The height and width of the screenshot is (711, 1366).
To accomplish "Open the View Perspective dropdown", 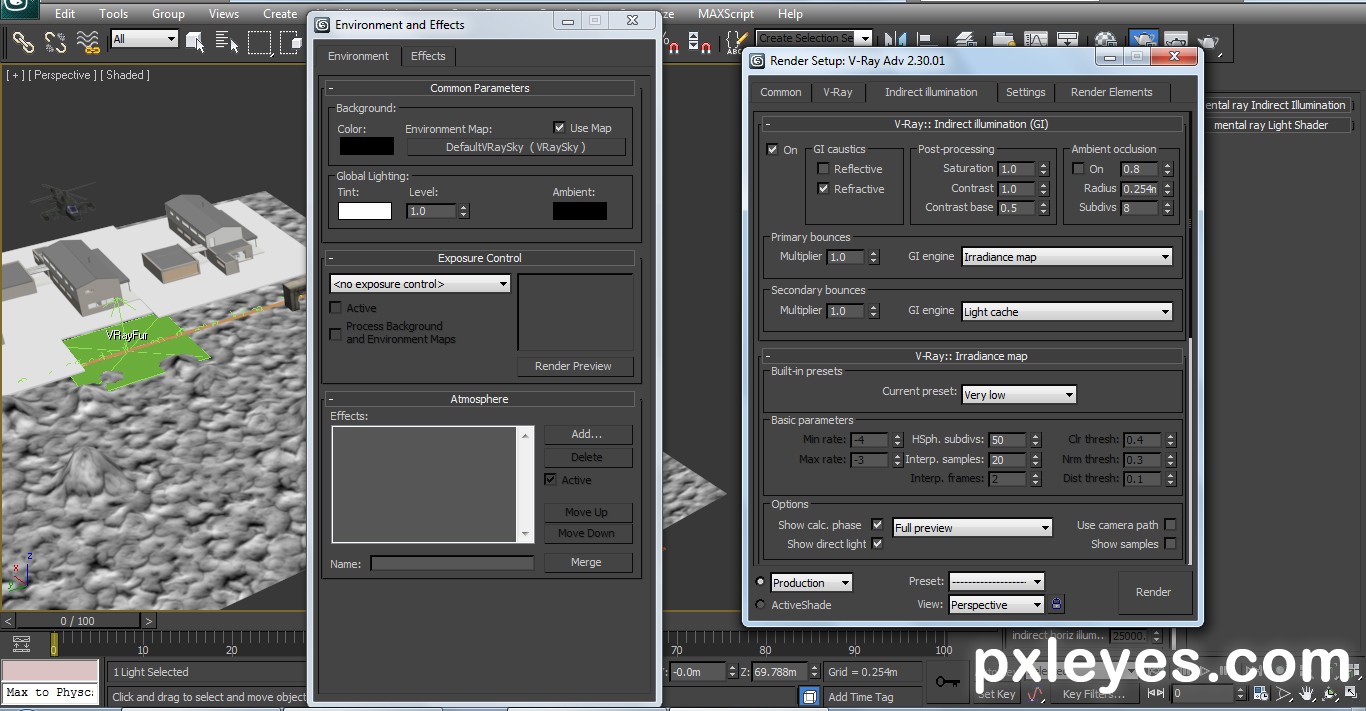I will (996, 605).
